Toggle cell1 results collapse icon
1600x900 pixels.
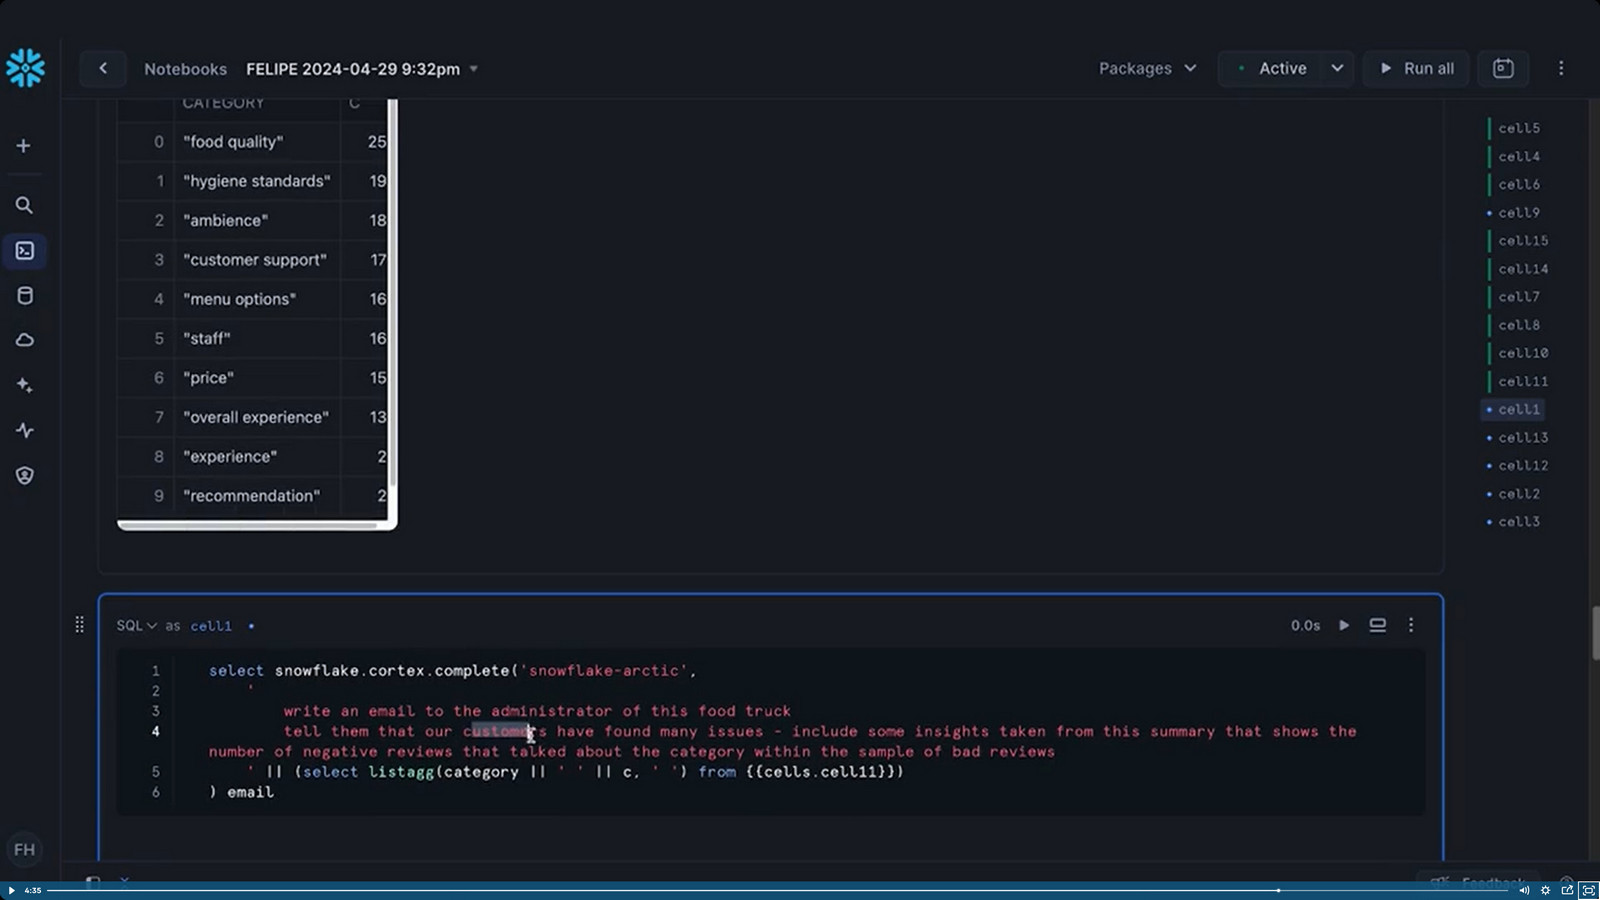1377,625
